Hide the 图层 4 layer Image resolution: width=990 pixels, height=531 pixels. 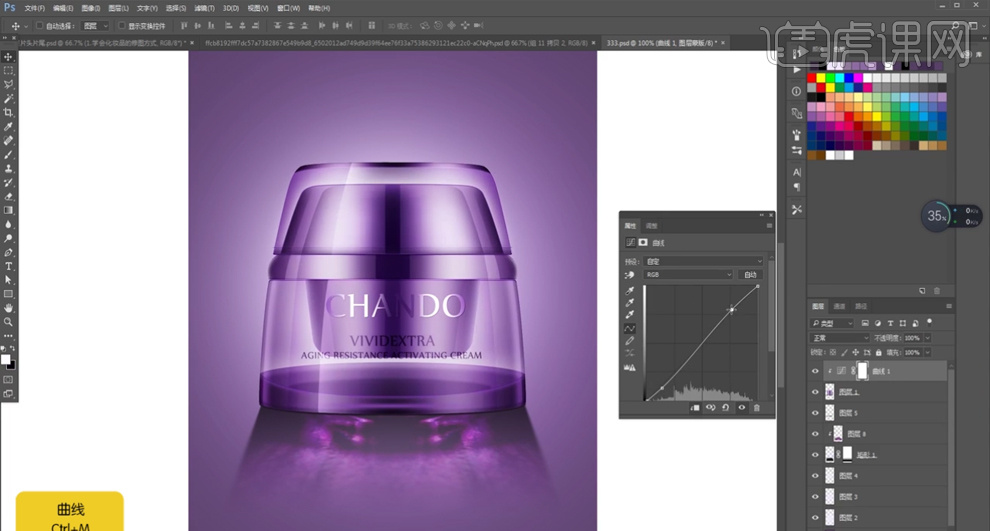(815, 475)
